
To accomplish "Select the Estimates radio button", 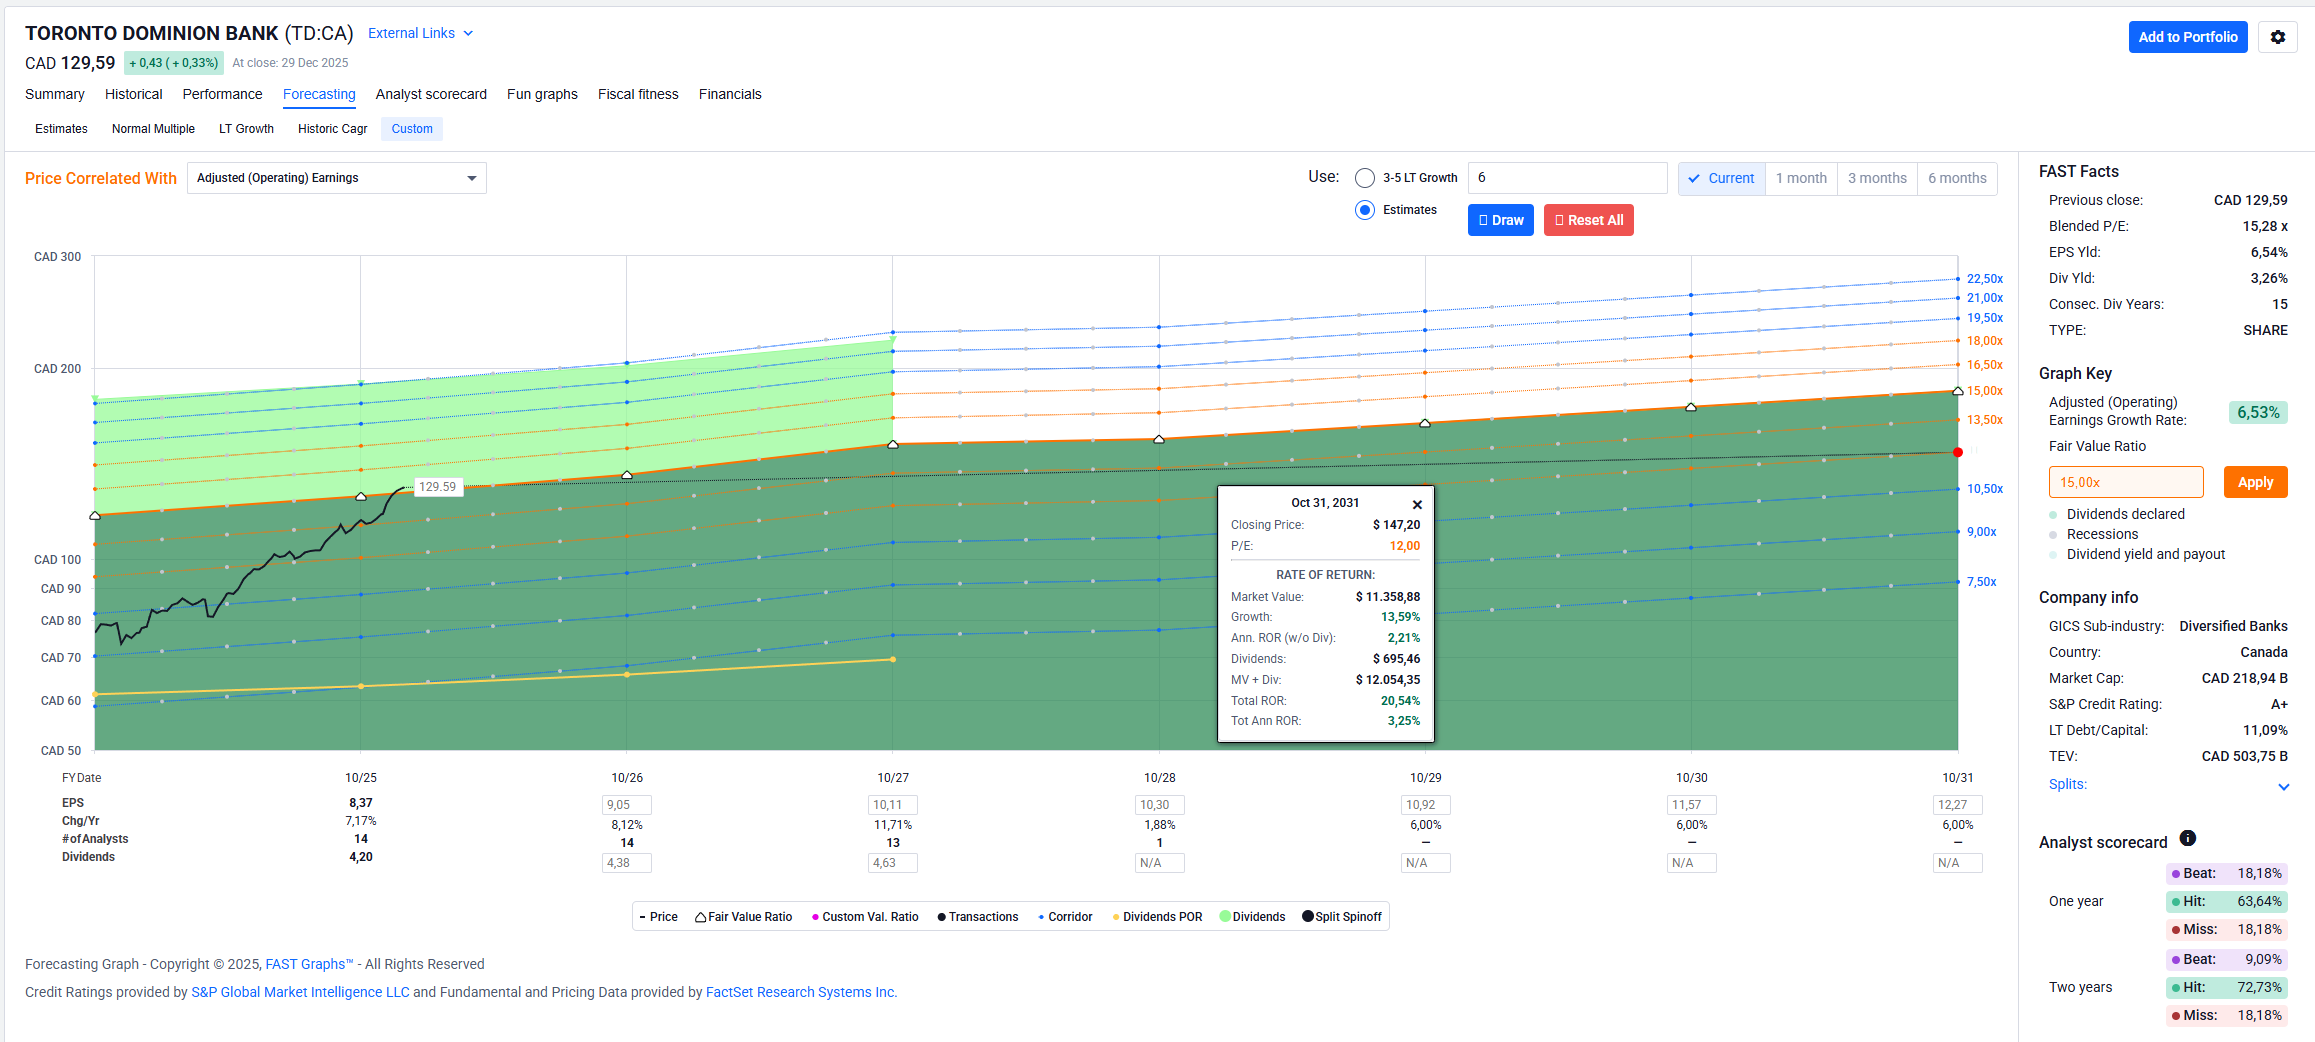I will [1364, 210].
